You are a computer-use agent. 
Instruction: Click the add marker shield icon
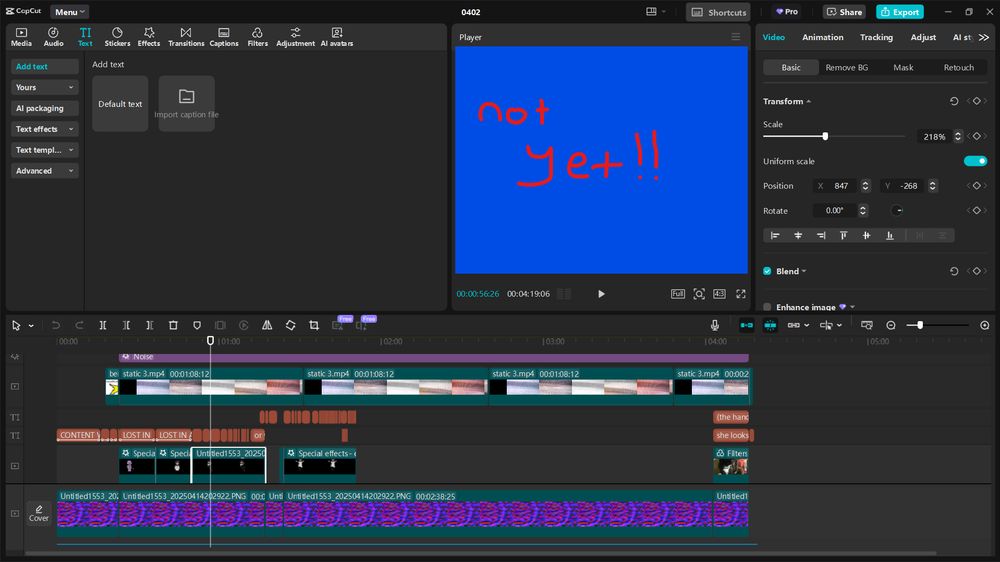click(196, 325)
